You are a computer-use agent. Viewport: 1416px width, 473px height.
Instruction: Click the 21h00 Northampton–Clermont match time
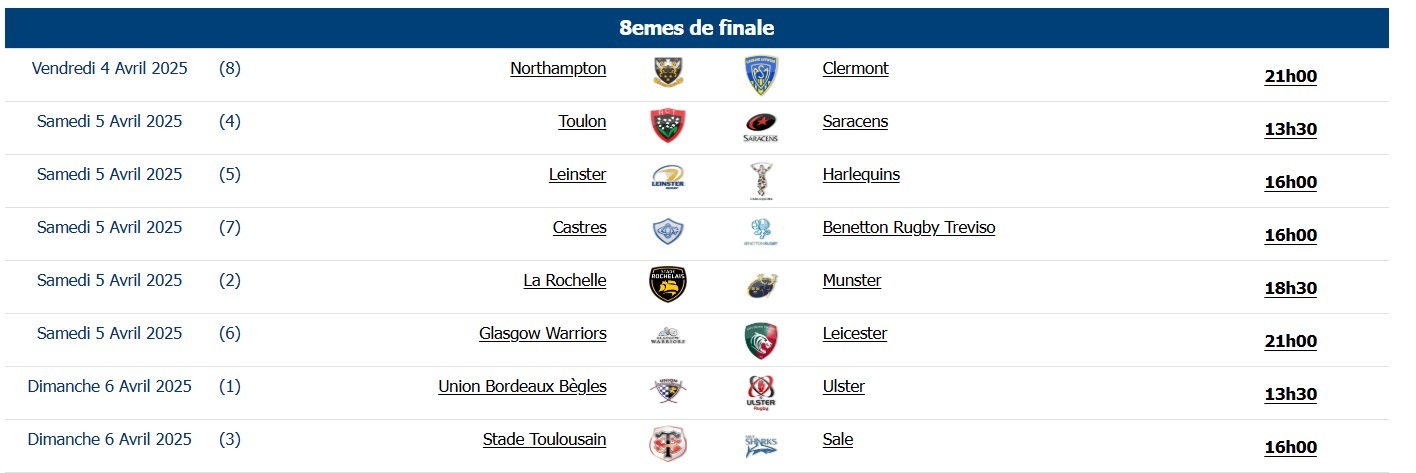1290,76
